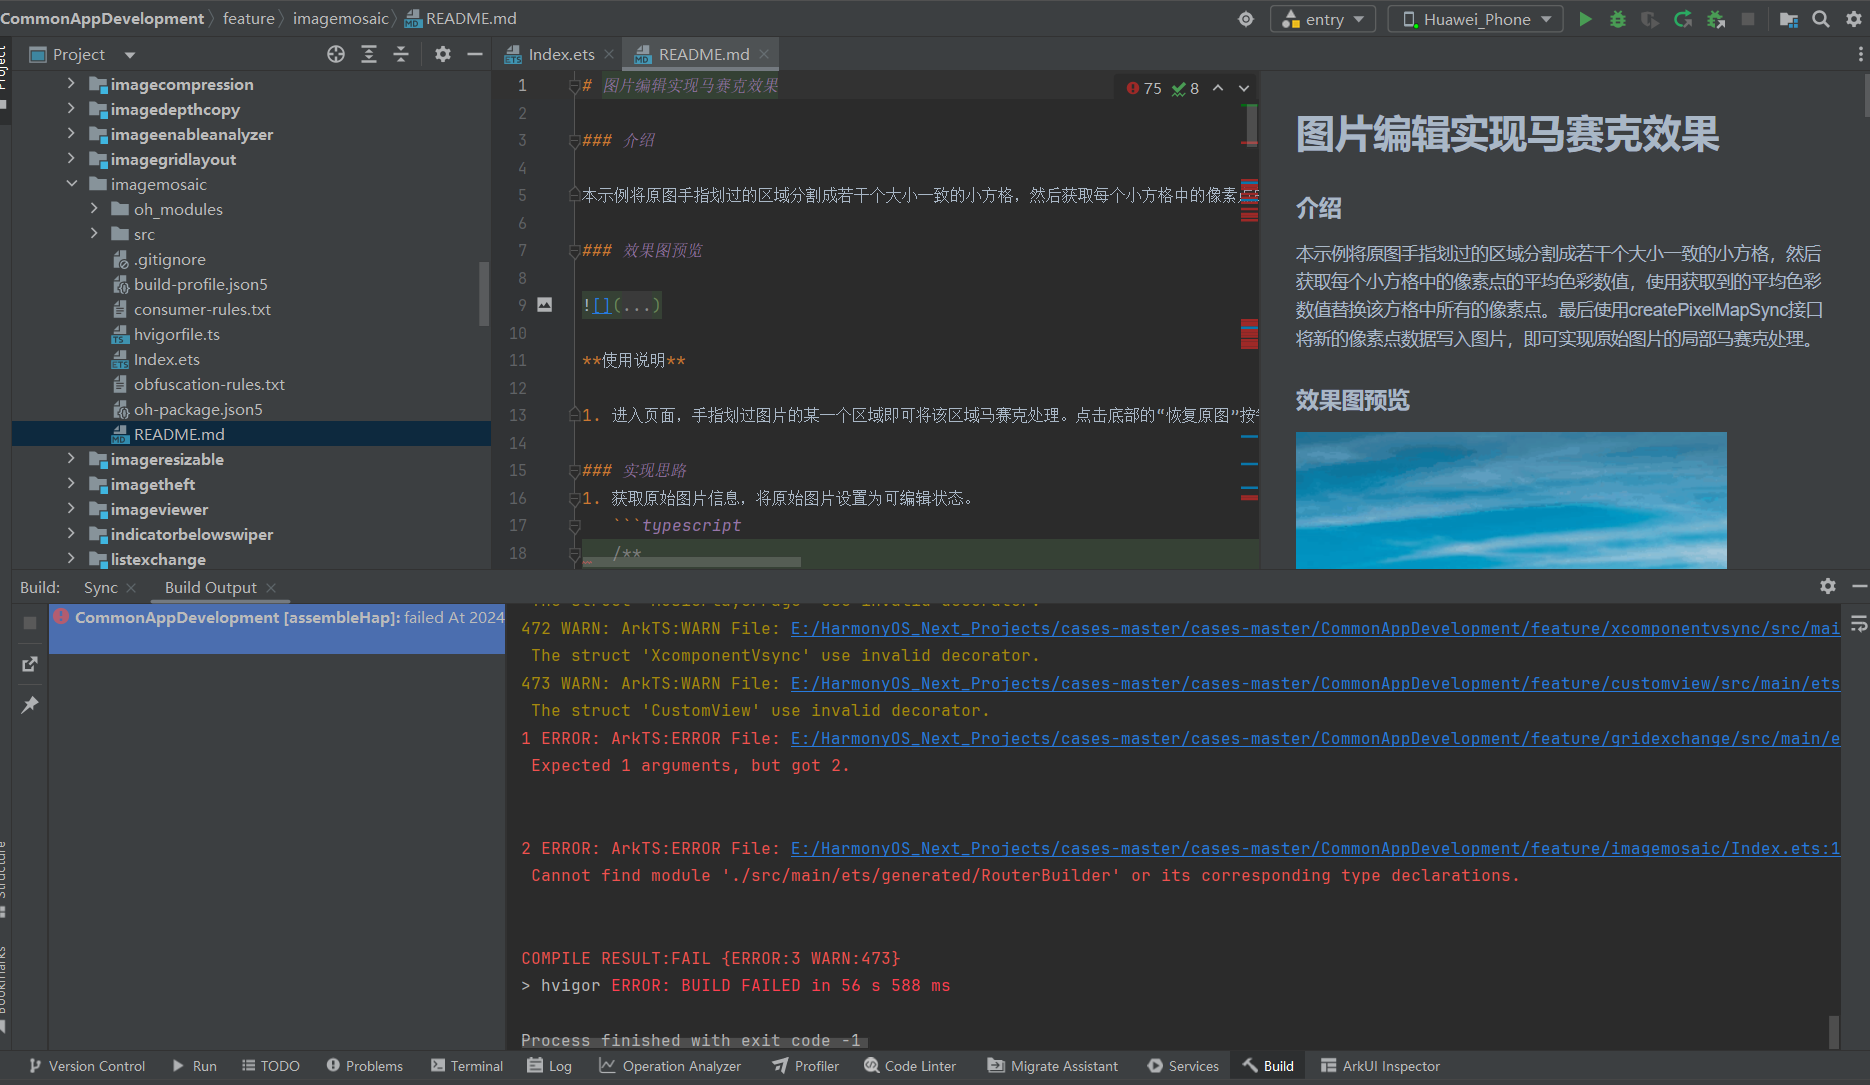
Task: Open the search magnifier in top toolbar
Action: [x=1821, y=19]
